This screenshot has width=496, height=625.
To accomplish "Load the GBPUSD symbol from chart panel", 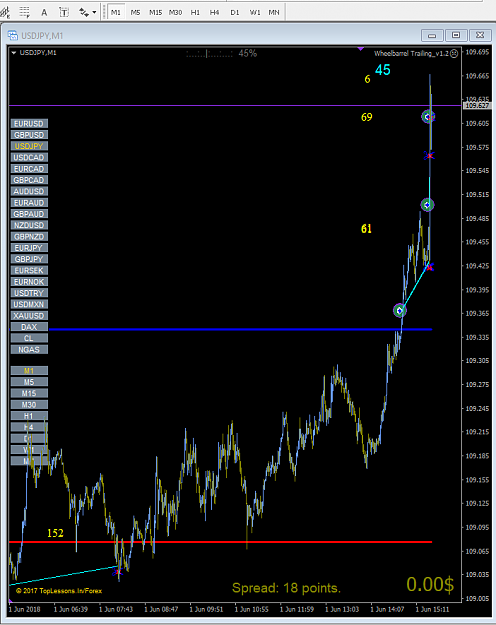I will (29, 135).
